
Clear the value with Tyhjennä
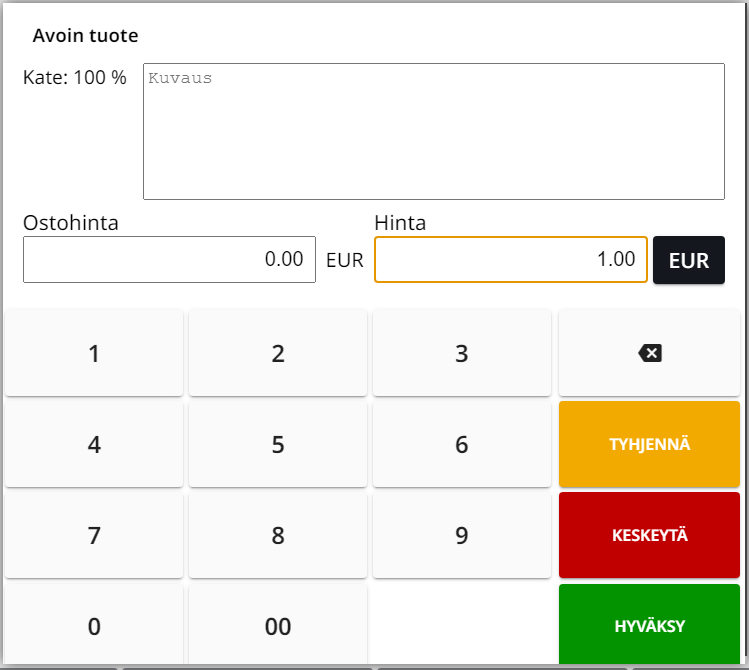[649, 445]
